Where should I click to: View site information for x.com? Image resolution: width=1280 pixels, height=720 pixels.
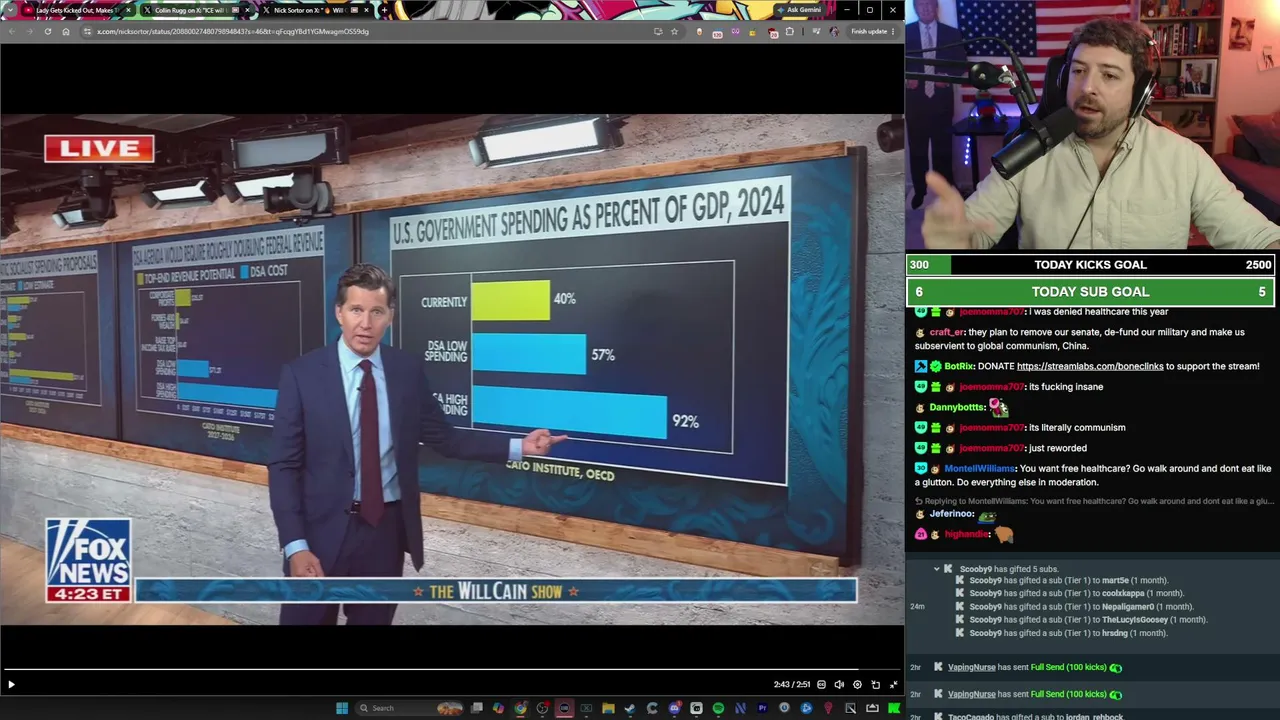tap(88, 31)
